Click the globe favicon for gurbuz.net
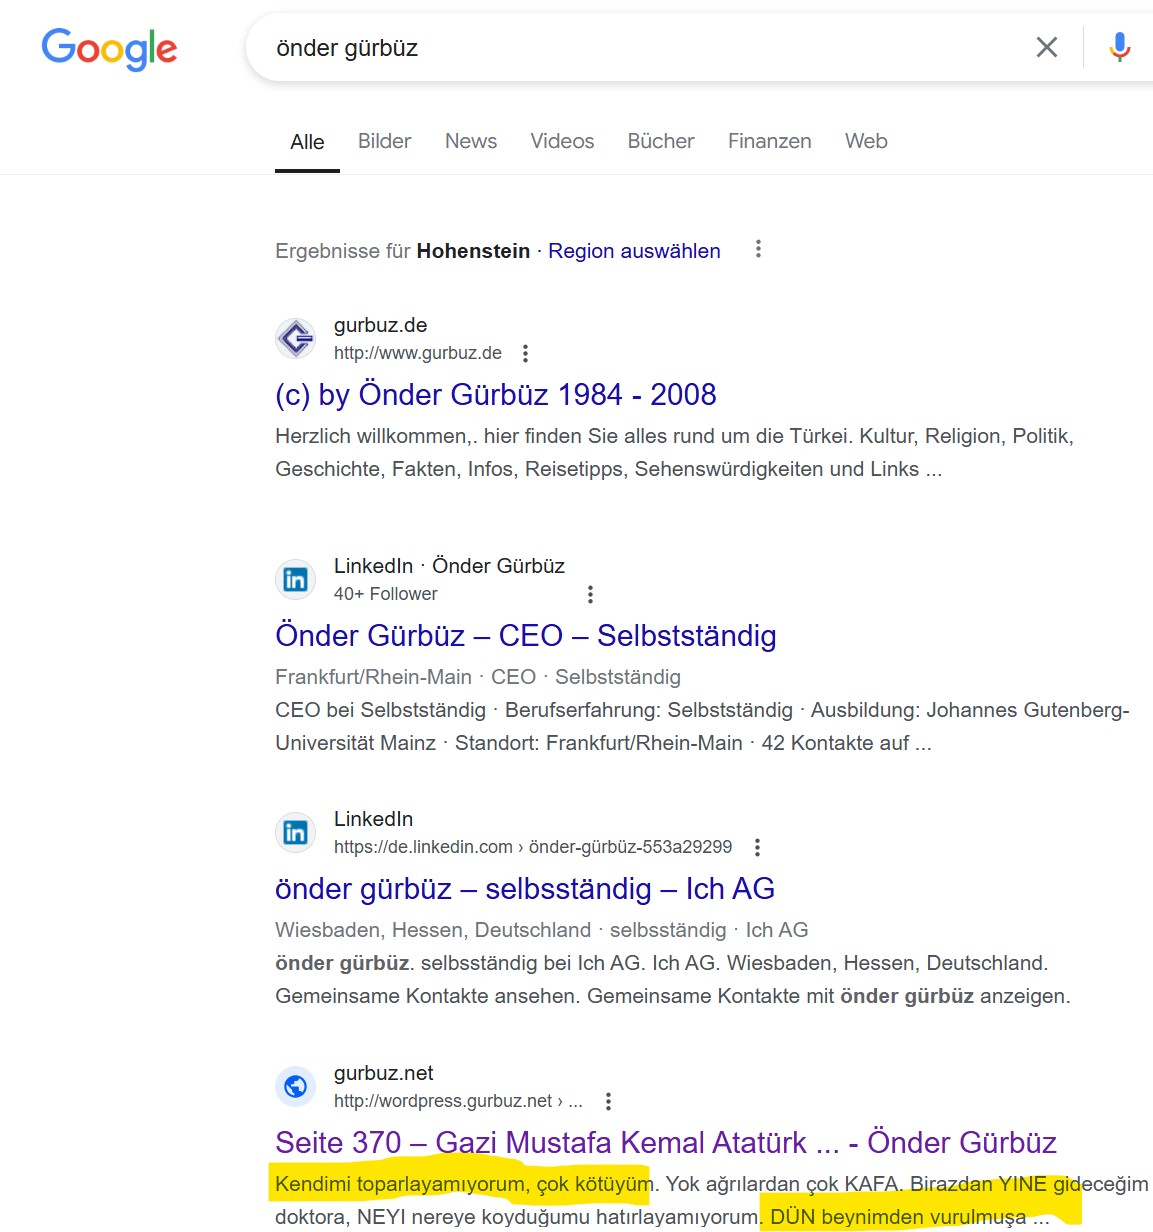1153x1232 pixels. (295, 1086)
